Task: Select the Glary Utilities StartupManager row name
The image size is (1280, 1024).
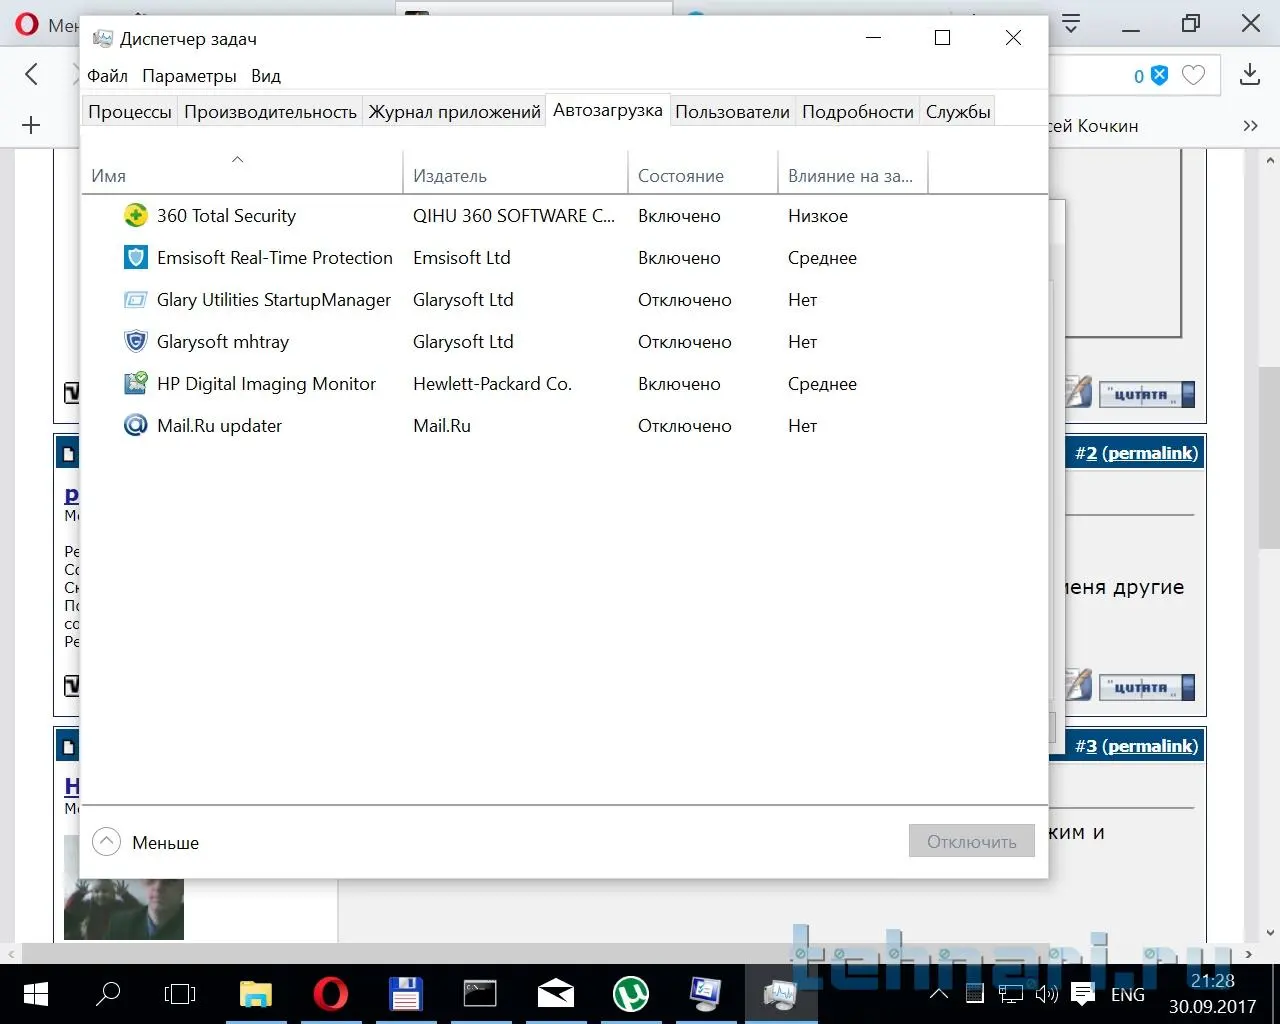Action: click(274, 300)
